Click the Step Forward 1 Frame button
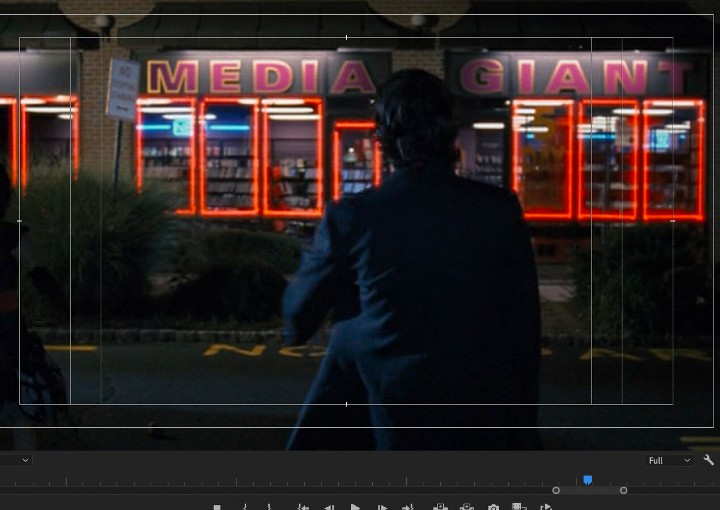The height and width of the screenshot is (510, 720). 382,507
